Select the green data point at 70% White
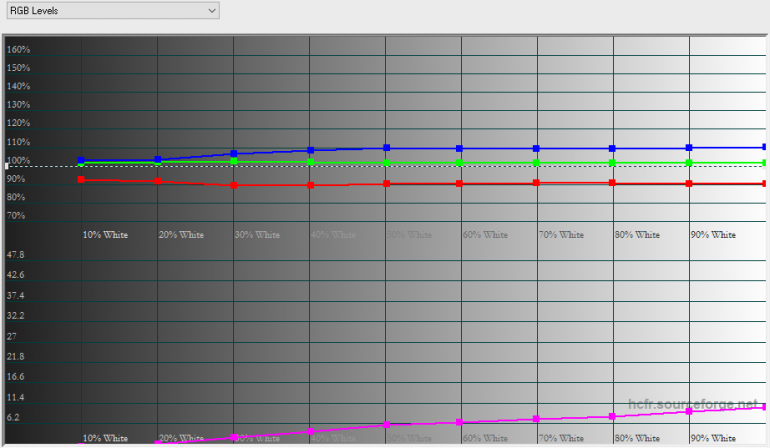The width and height of the screenshot is (770, 448). coord(537,162)
